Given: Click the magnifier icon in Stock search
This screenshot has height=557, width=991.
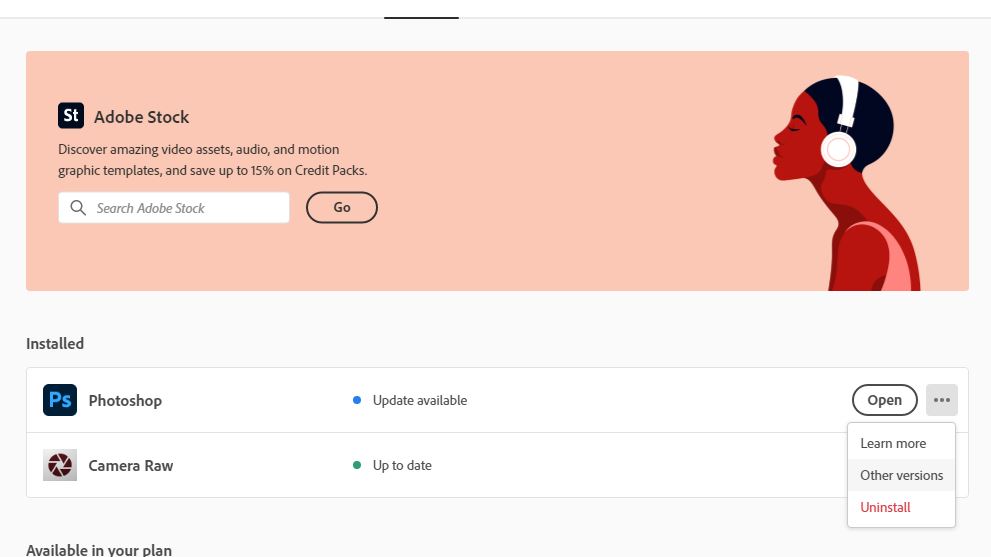Looking at the screenshot, I should [x=78, y=208].
